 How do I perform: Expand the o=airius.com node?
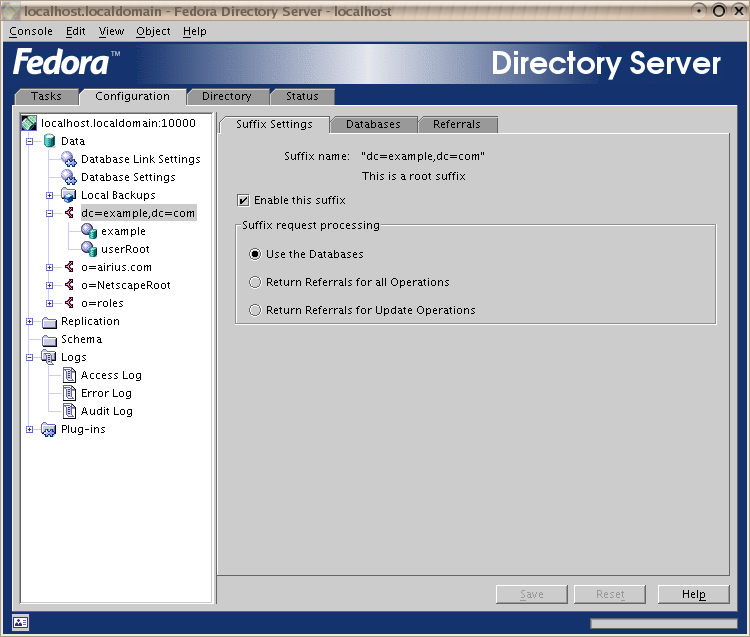(49, 267)
